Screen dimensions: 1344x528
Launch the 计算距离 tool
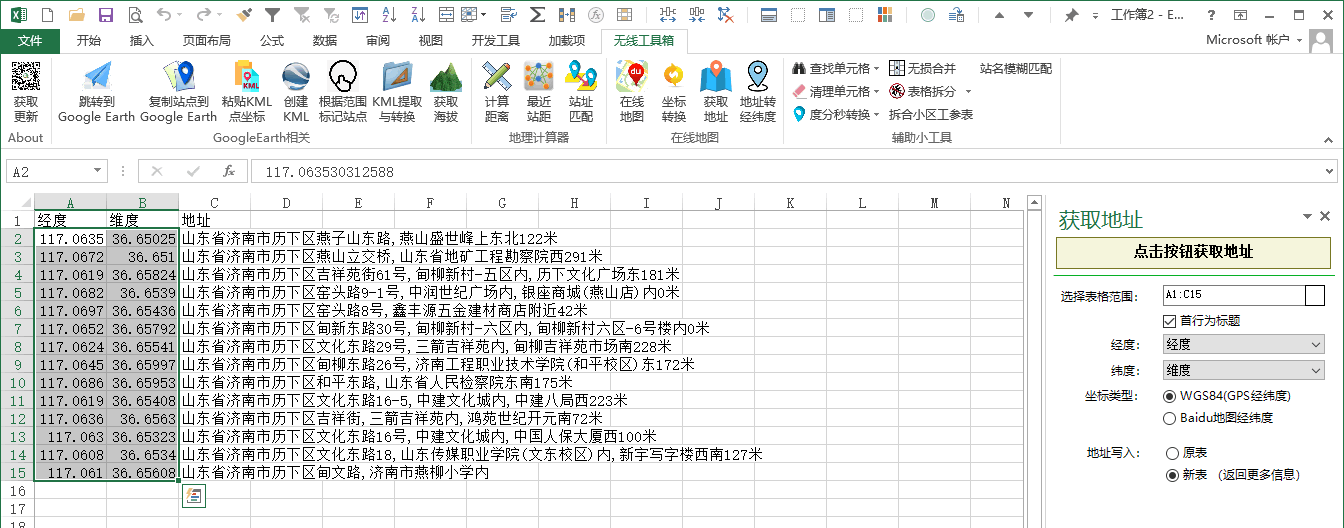coord(497,76)
